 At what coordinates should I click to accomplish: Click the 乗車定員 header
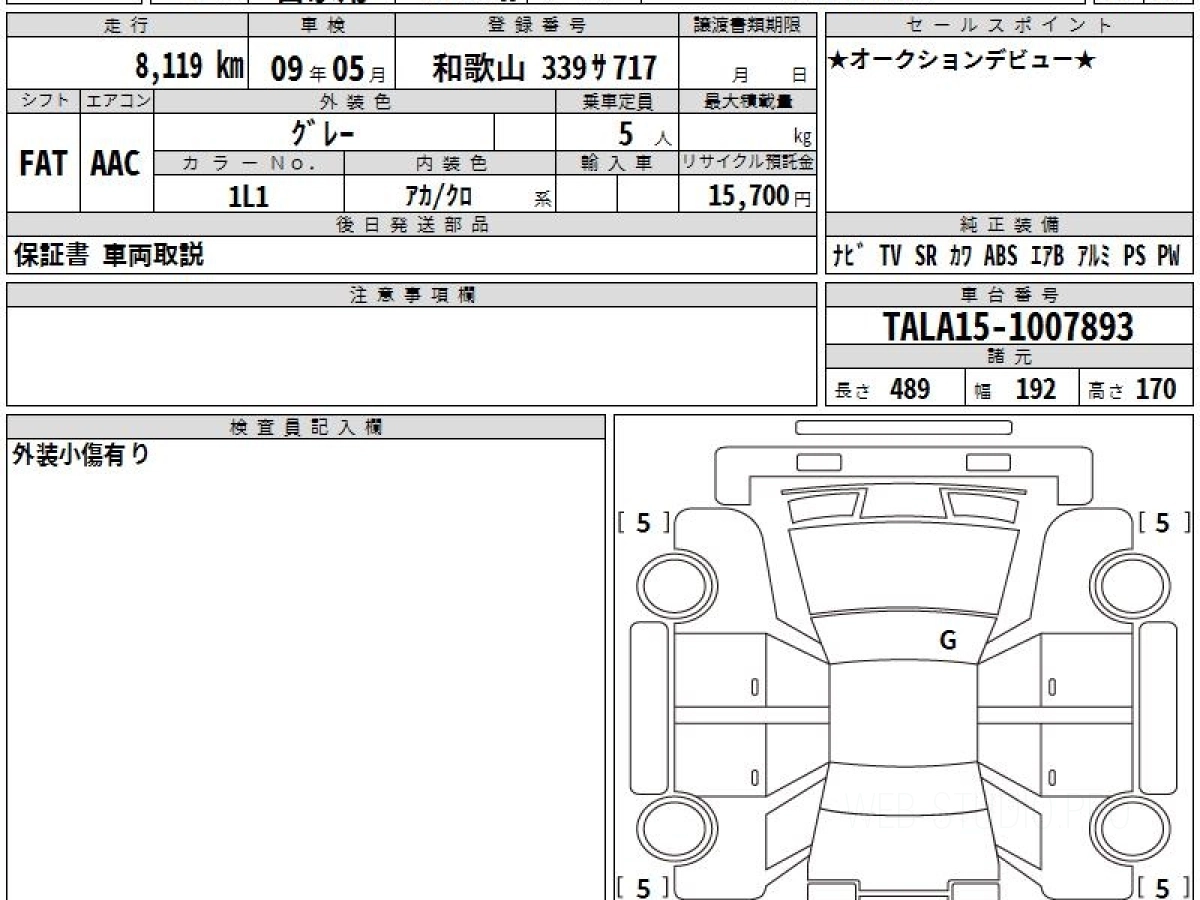pos(617,101)
